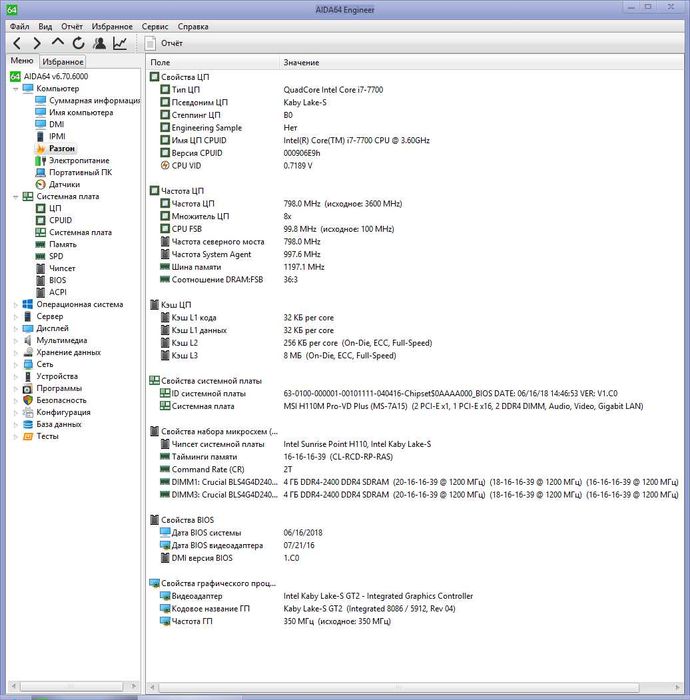Click the Устройства device icon
The width and height of the screenshot is (690, 700).
click(28, 376)
